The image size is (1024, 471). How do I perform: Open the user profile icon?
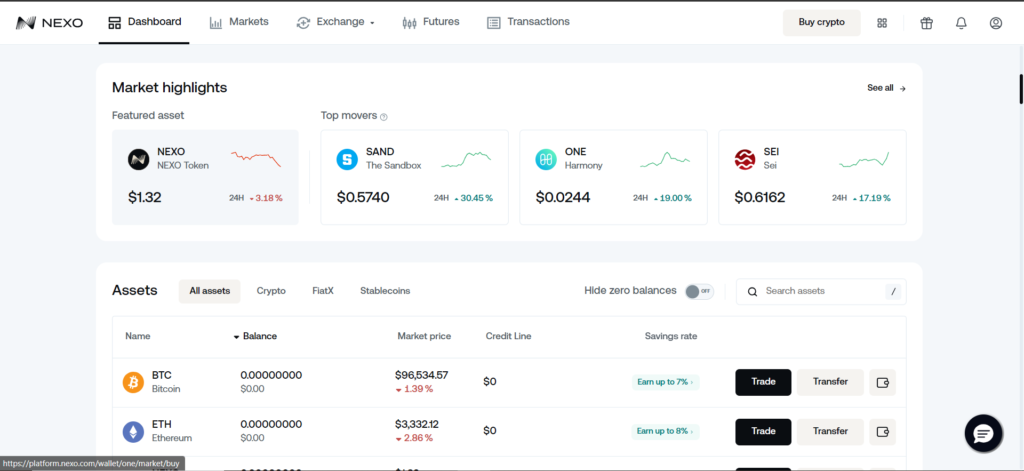point(995,23)
